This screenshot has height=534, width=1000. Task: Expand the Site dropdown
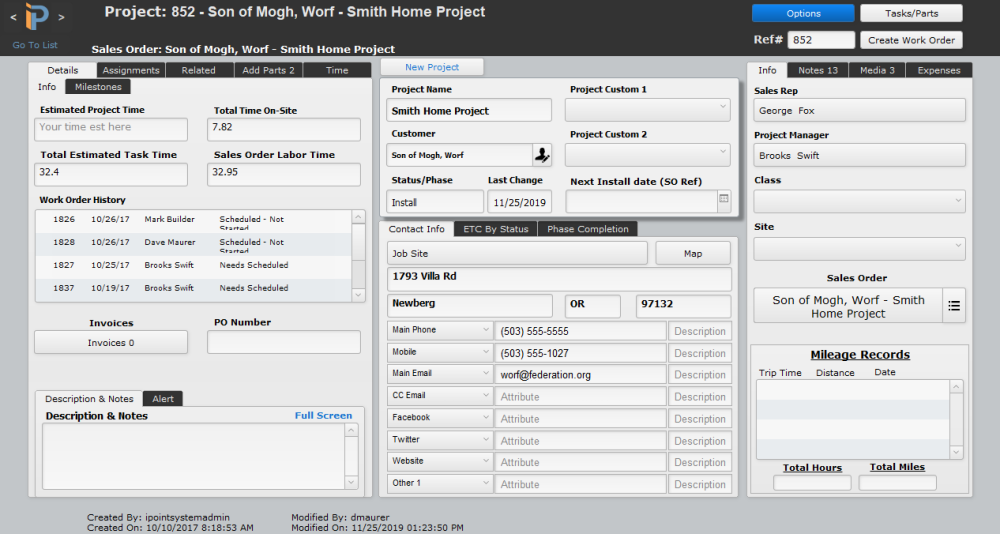click(859, 248)
